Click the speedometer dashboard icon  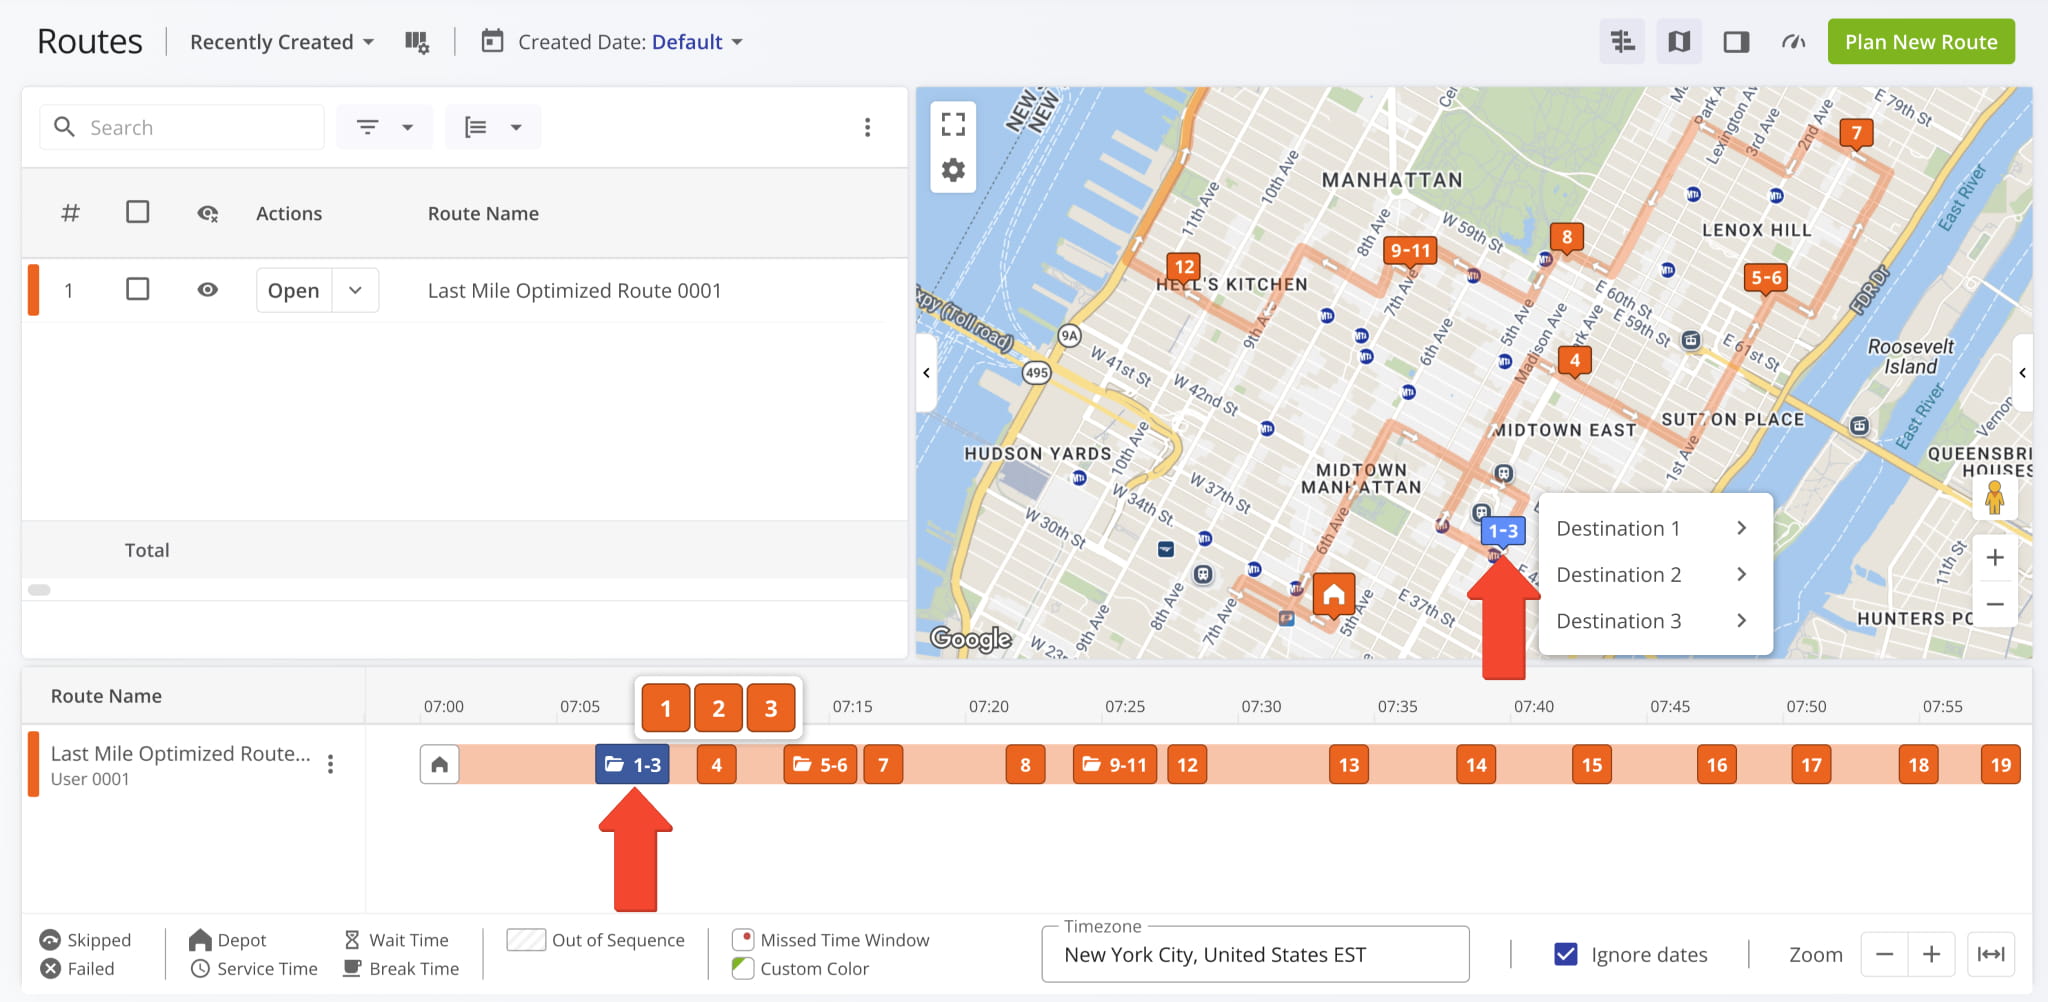pos(1792,41)
